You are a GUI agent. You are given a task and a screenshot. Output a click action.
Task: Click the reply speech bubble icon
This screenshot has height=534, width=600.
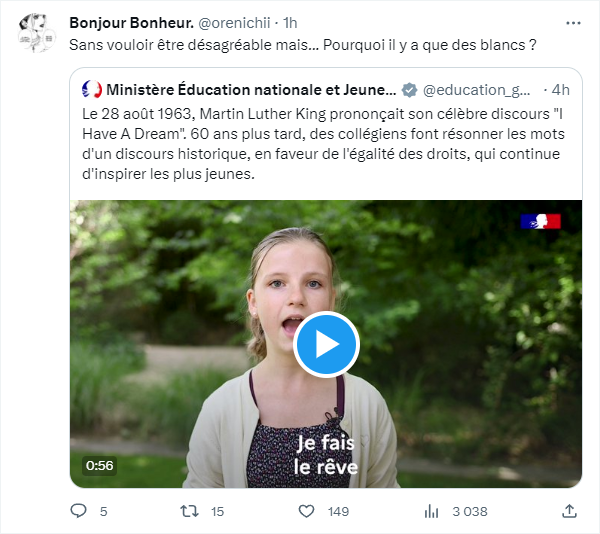[x=79, y=511]
